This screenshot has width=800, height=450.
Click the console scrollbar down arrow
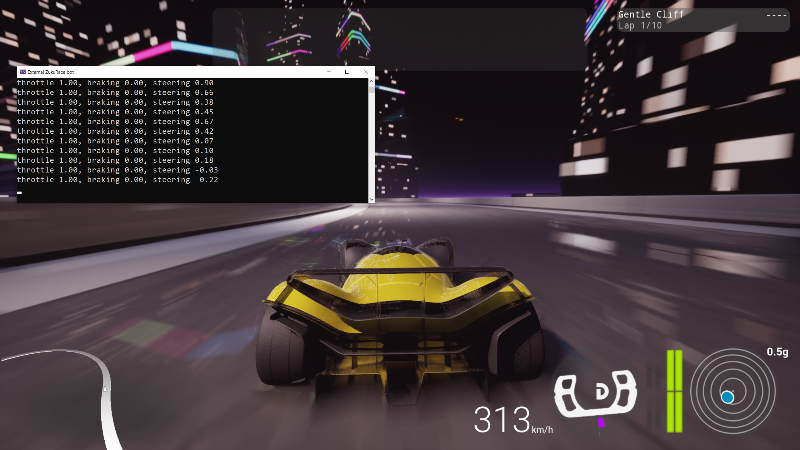(371, 199)
